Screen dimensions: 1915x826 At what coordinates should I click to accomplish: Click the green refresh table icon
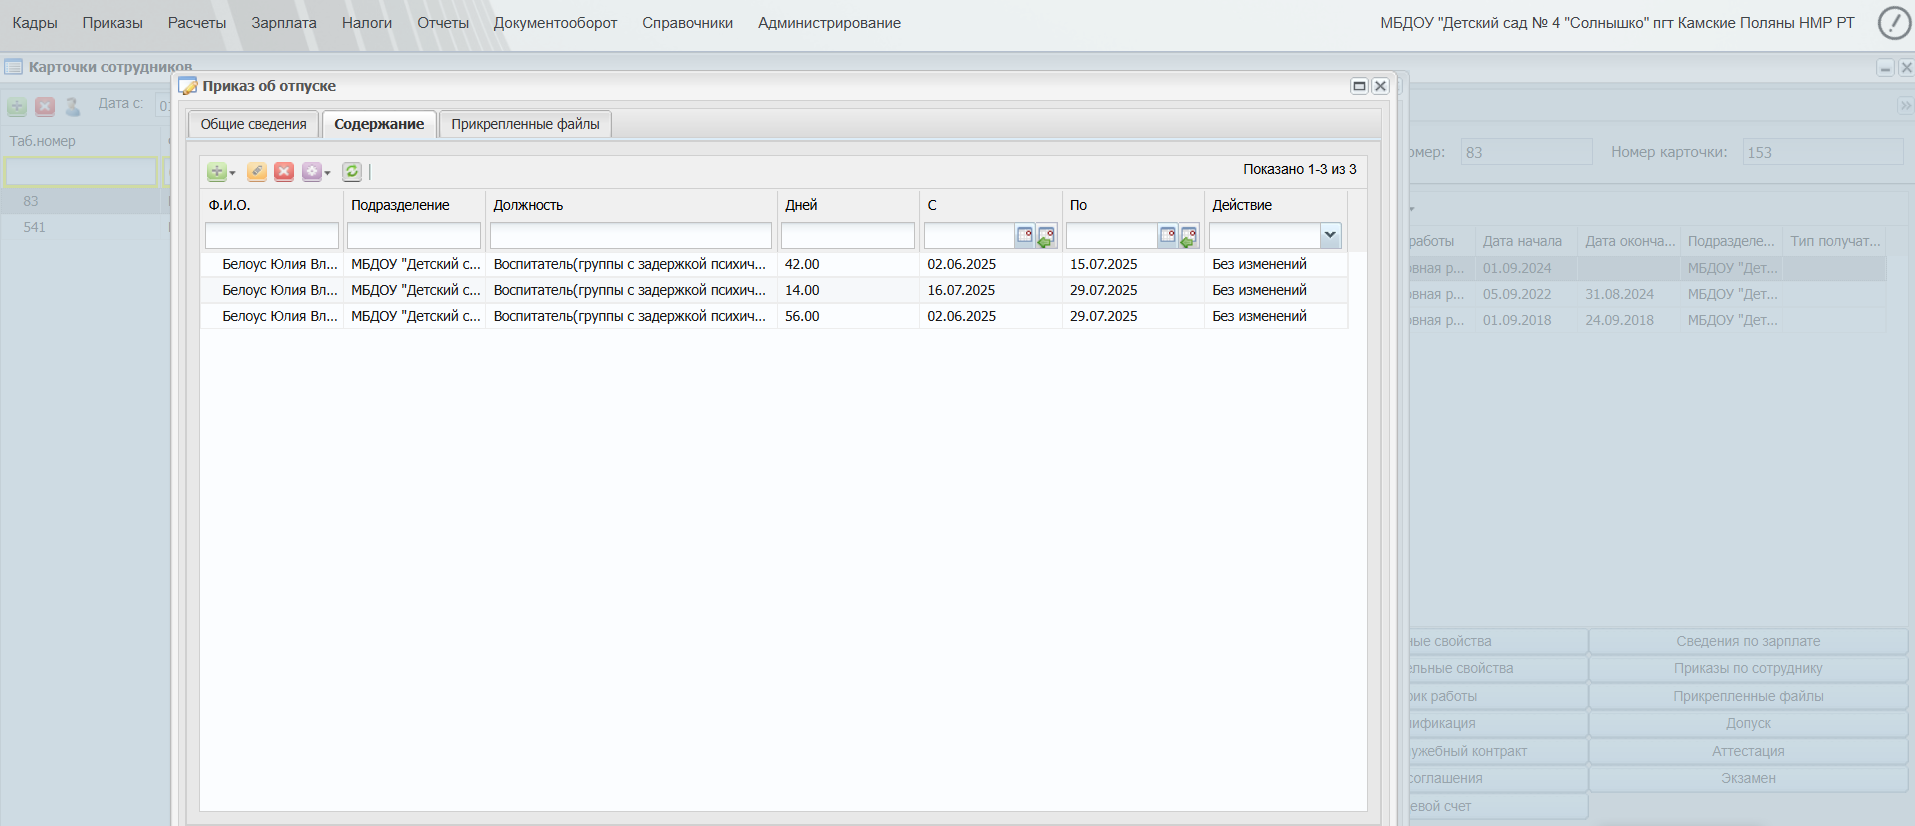coord(352,172)
